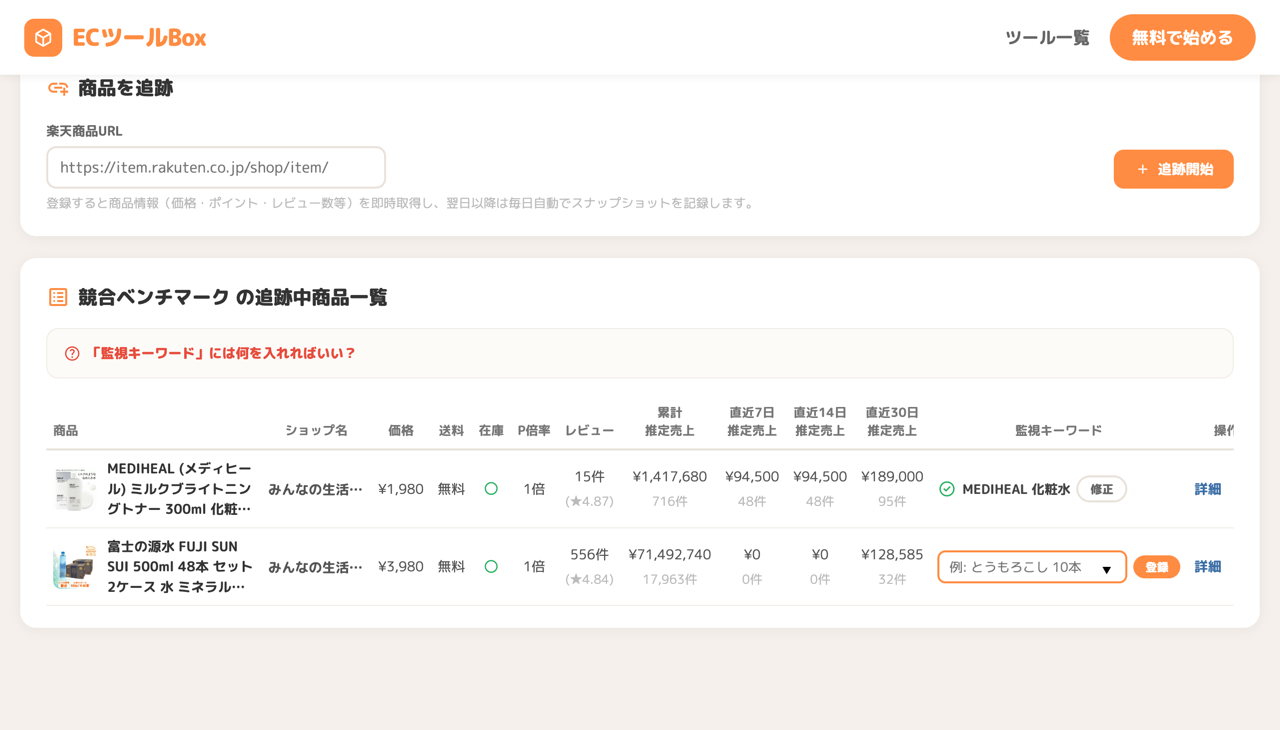This screenshot has height=730, width=1280.
Task: Open 詳細 for the 富士の源水 row
Action: point(1208,567)
